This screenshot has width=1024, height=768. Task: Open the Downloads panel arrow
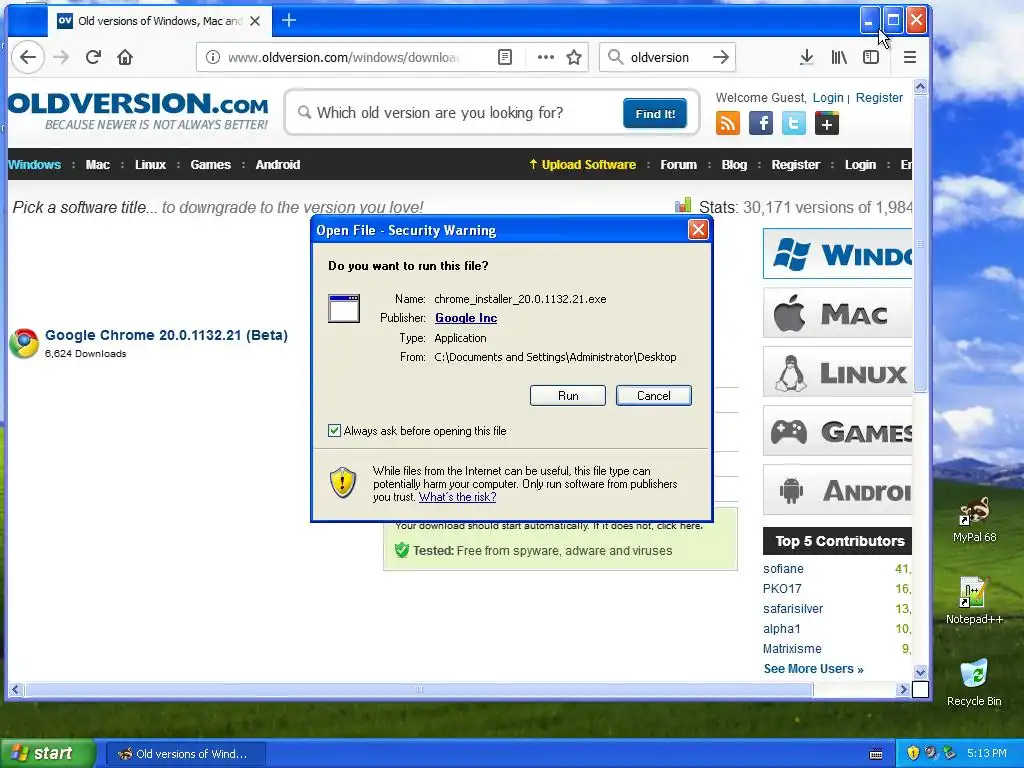click(807, 57)
